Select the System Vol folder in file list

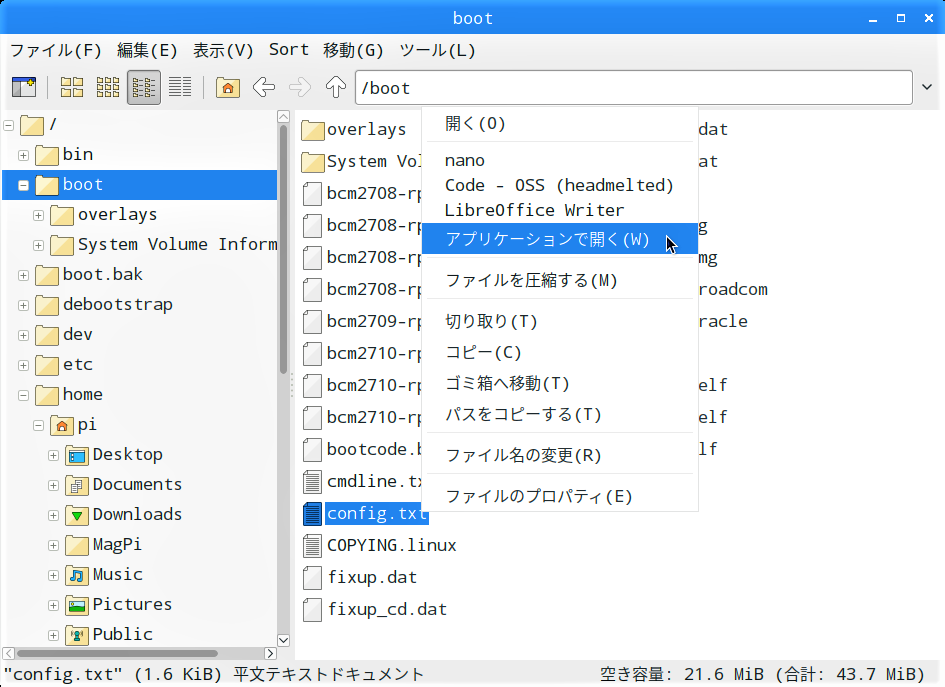(361, 162)
